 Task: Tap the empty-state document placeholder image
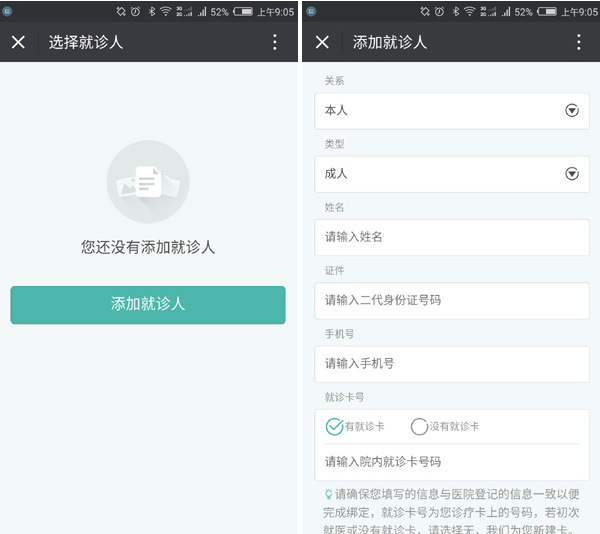(x=148, y=181)
